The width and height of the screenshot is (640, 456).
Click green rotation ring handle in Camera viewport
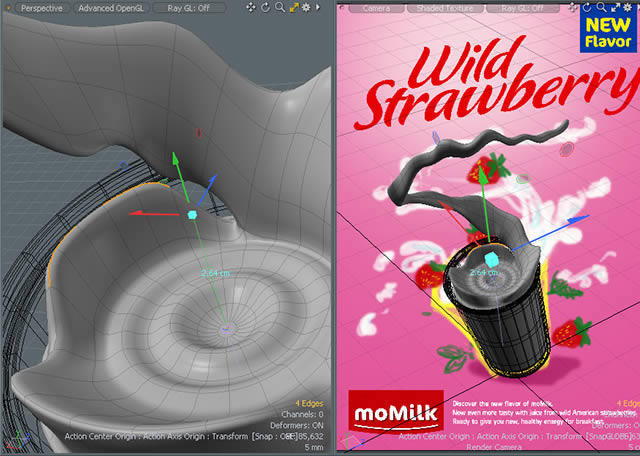pos(523,178)
